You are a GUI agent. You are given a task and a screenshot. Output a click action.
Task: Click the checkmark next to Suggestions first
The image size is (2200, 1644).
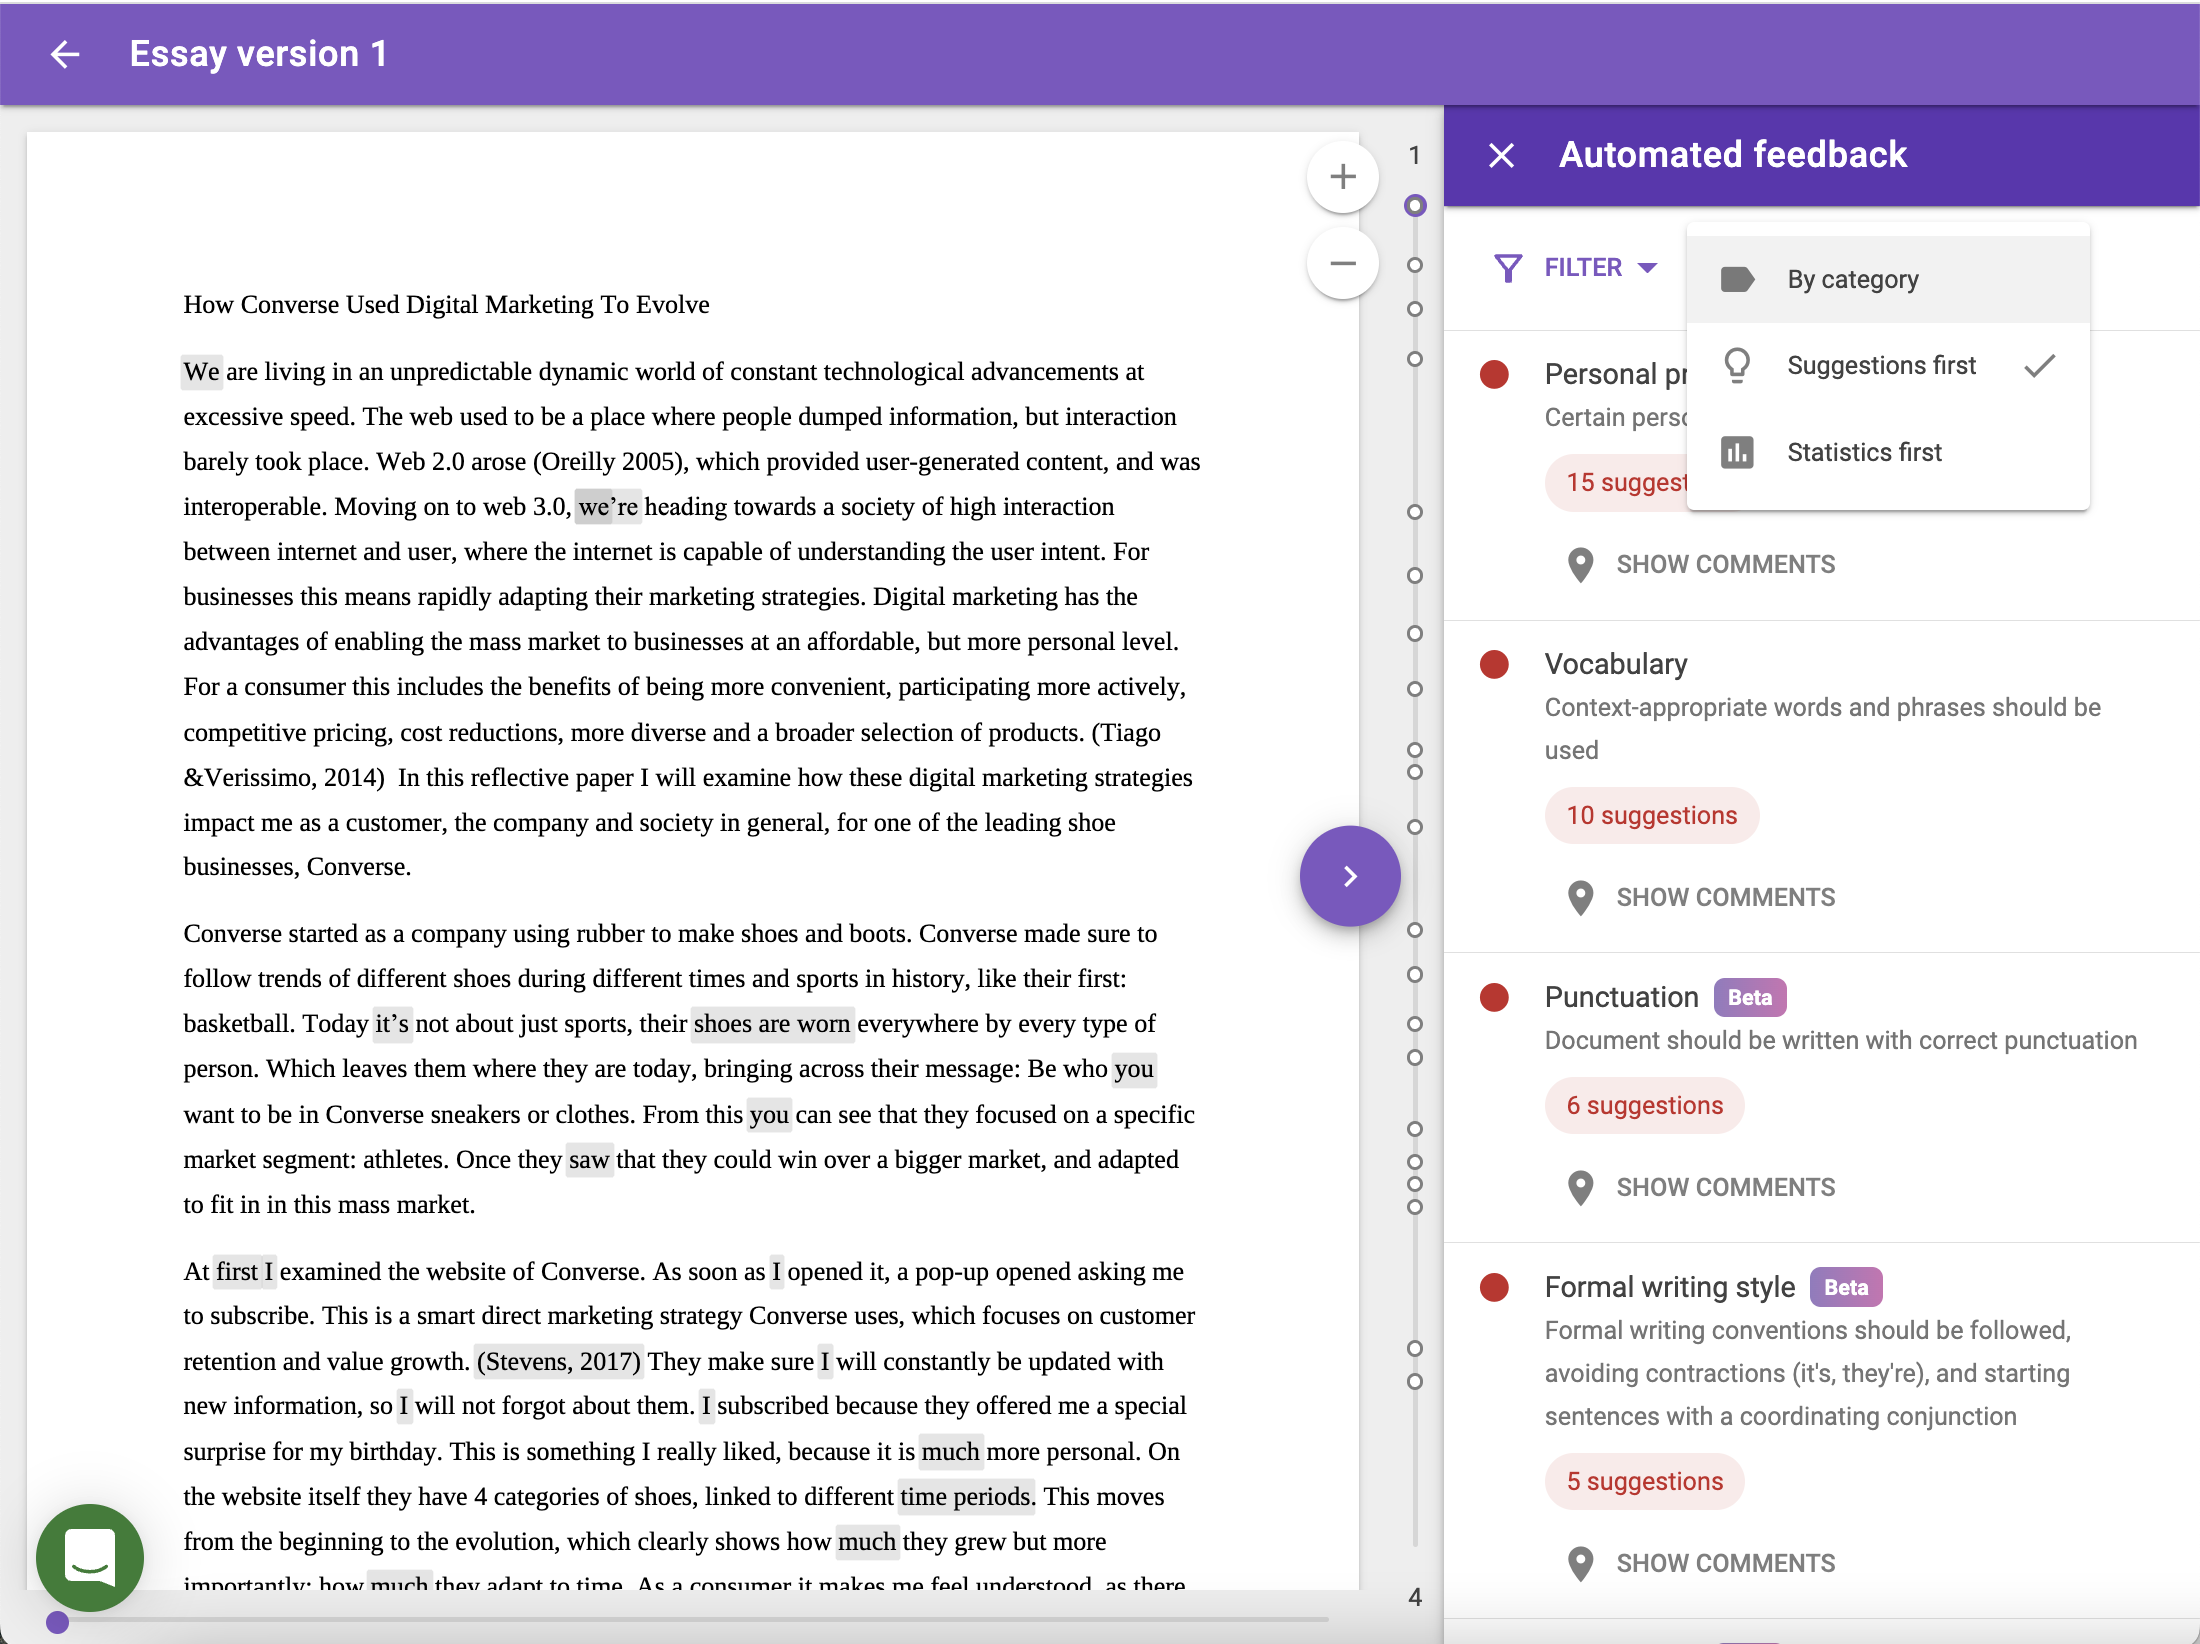click(x=2040, y=366)
